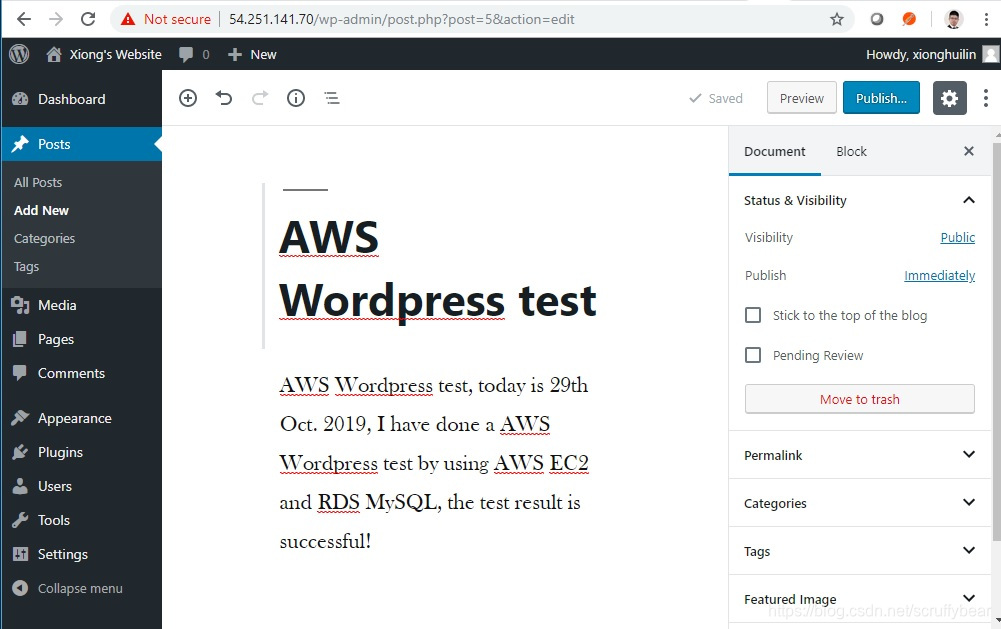Undo the last editor change

point(223,98)
